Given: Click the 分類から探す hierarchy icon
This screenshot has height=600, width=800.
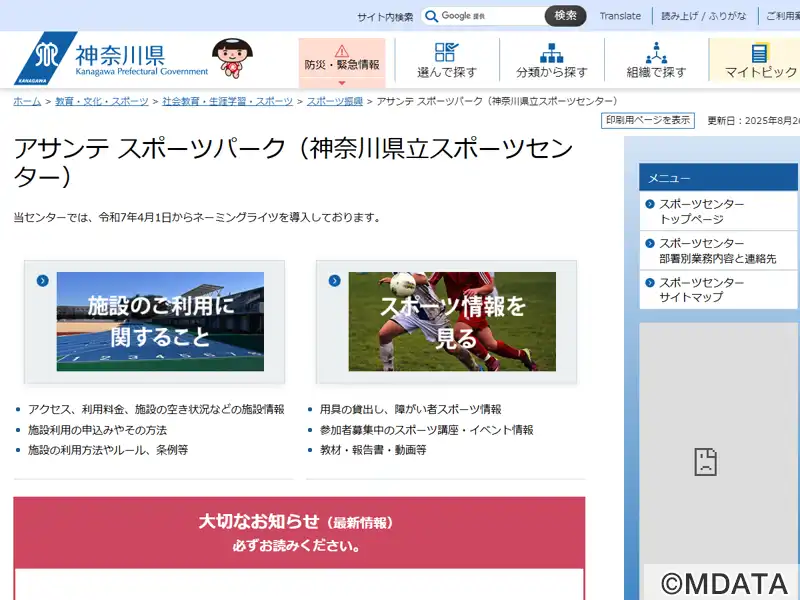Looking at the screenshot, I should coord(552,53).
